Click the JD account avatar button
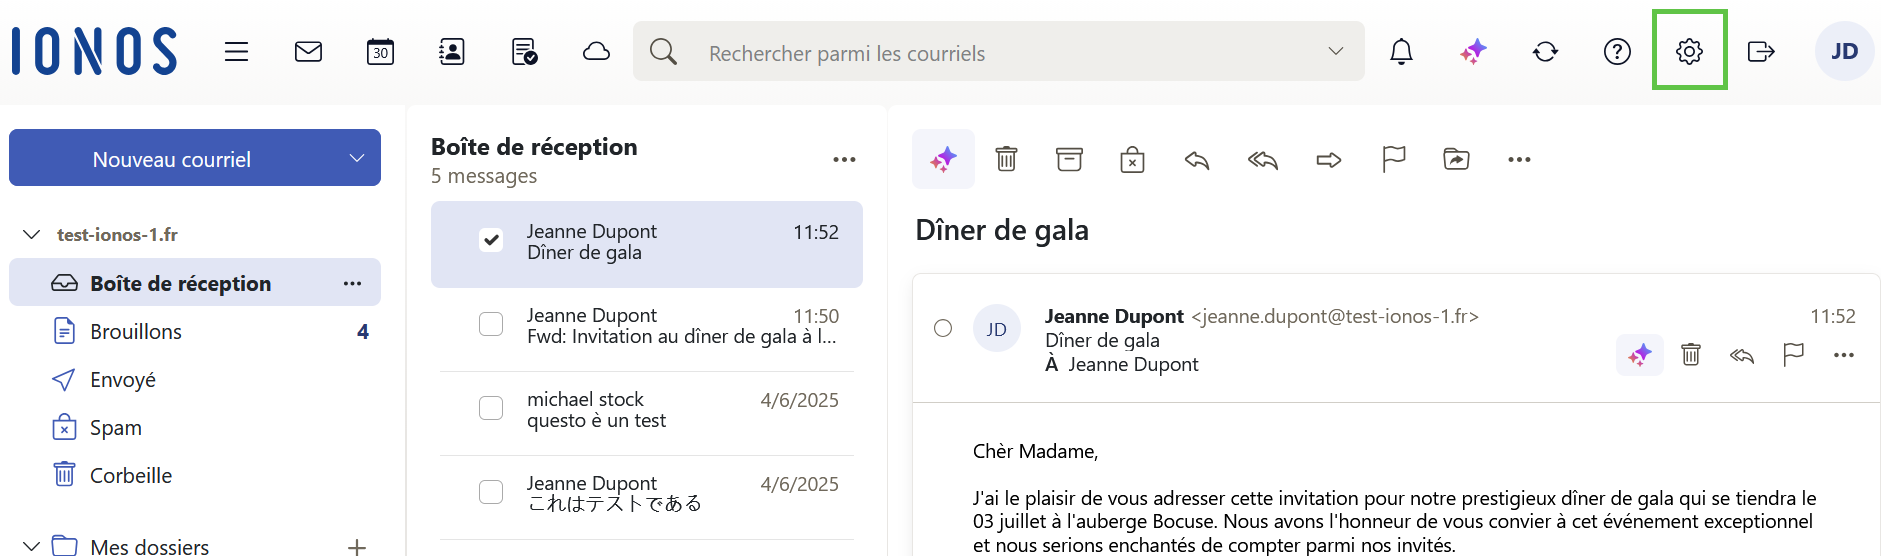This screenshot has height=556, width=1881. tap(1844, 52)
